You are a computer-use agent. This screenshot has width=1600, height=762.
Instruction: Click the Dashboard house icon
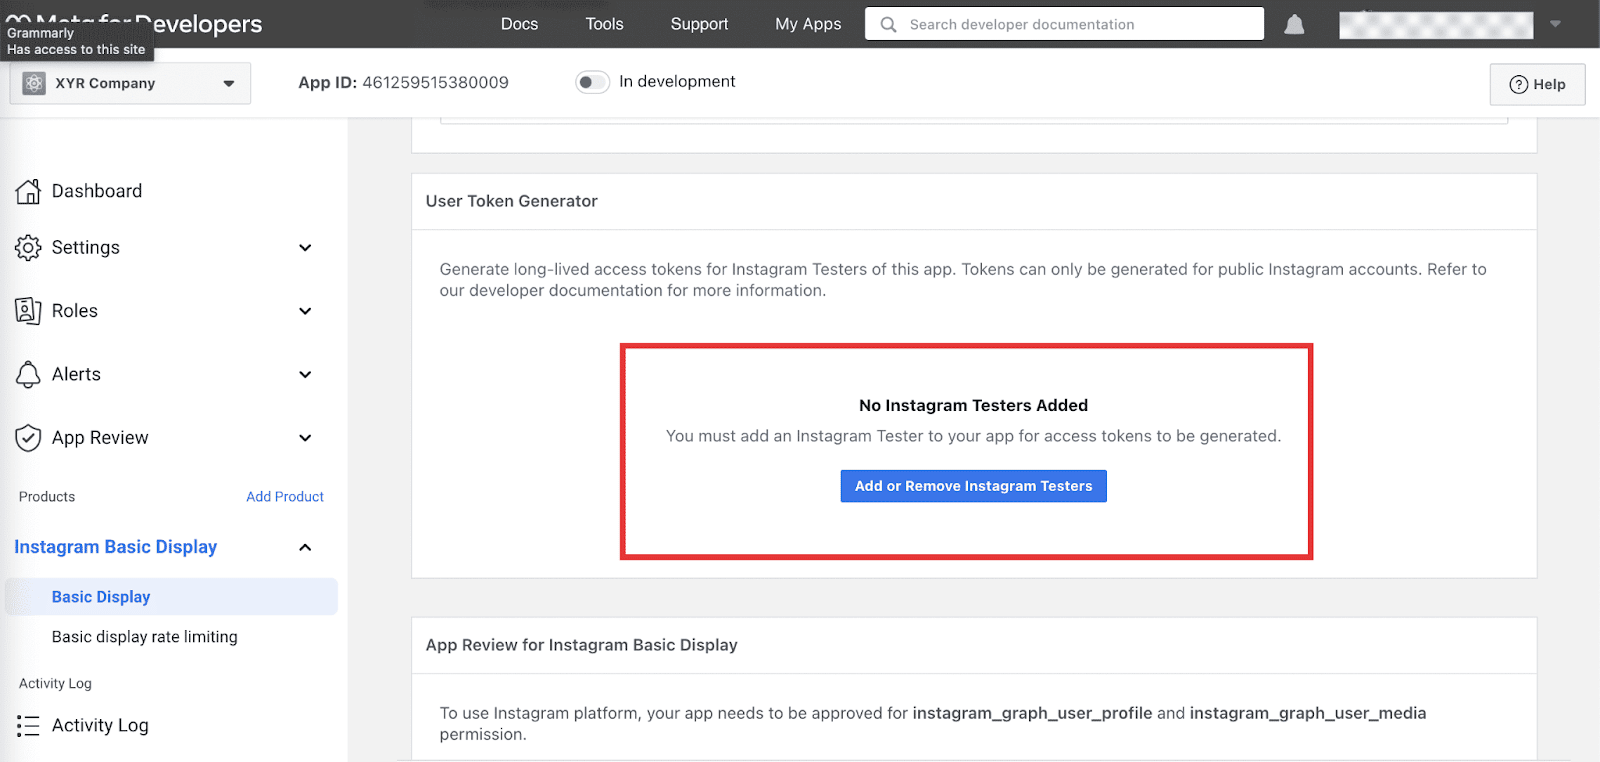click(x=28, y=191)
